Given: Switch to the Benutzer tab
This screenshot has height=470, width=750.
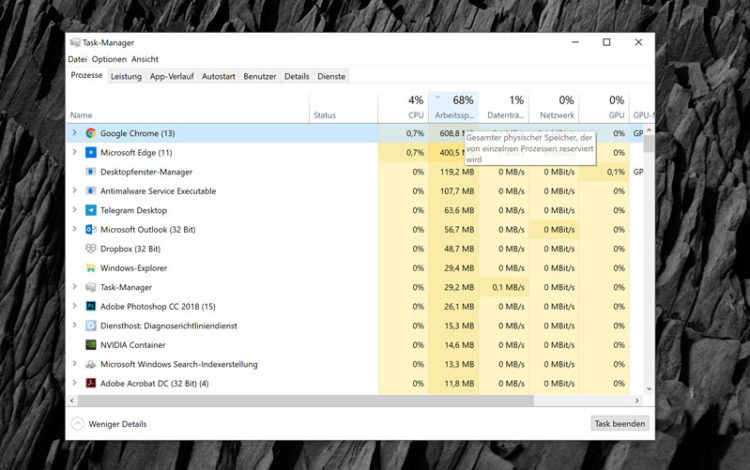Looking at the screenshot, I should 260,77.
